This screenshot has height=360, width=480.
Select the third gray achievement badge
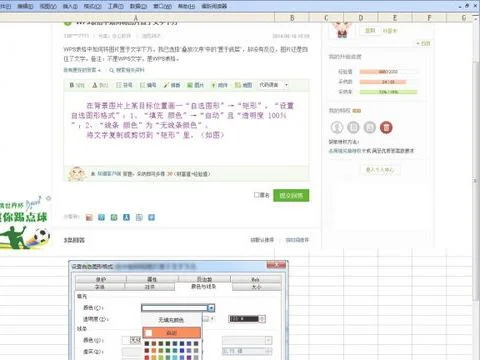pos(370,127)
